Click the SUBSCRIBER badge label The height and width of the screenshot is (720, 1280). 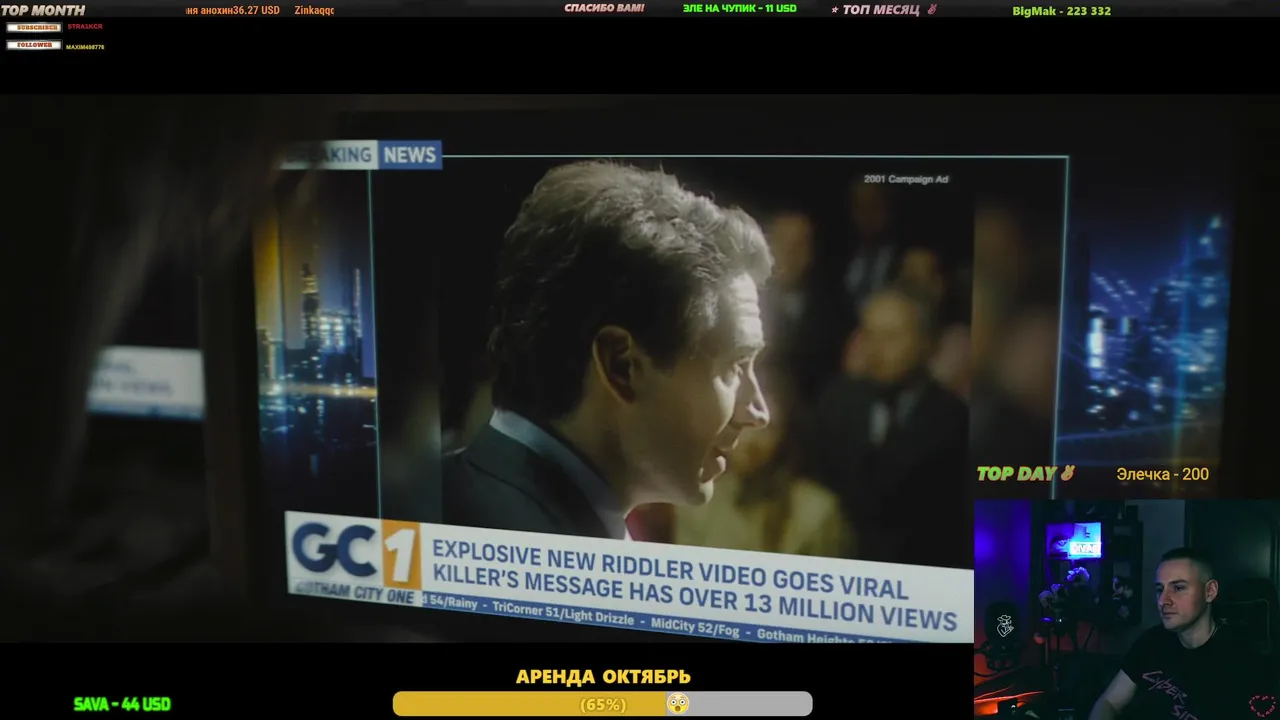[34, 27]
